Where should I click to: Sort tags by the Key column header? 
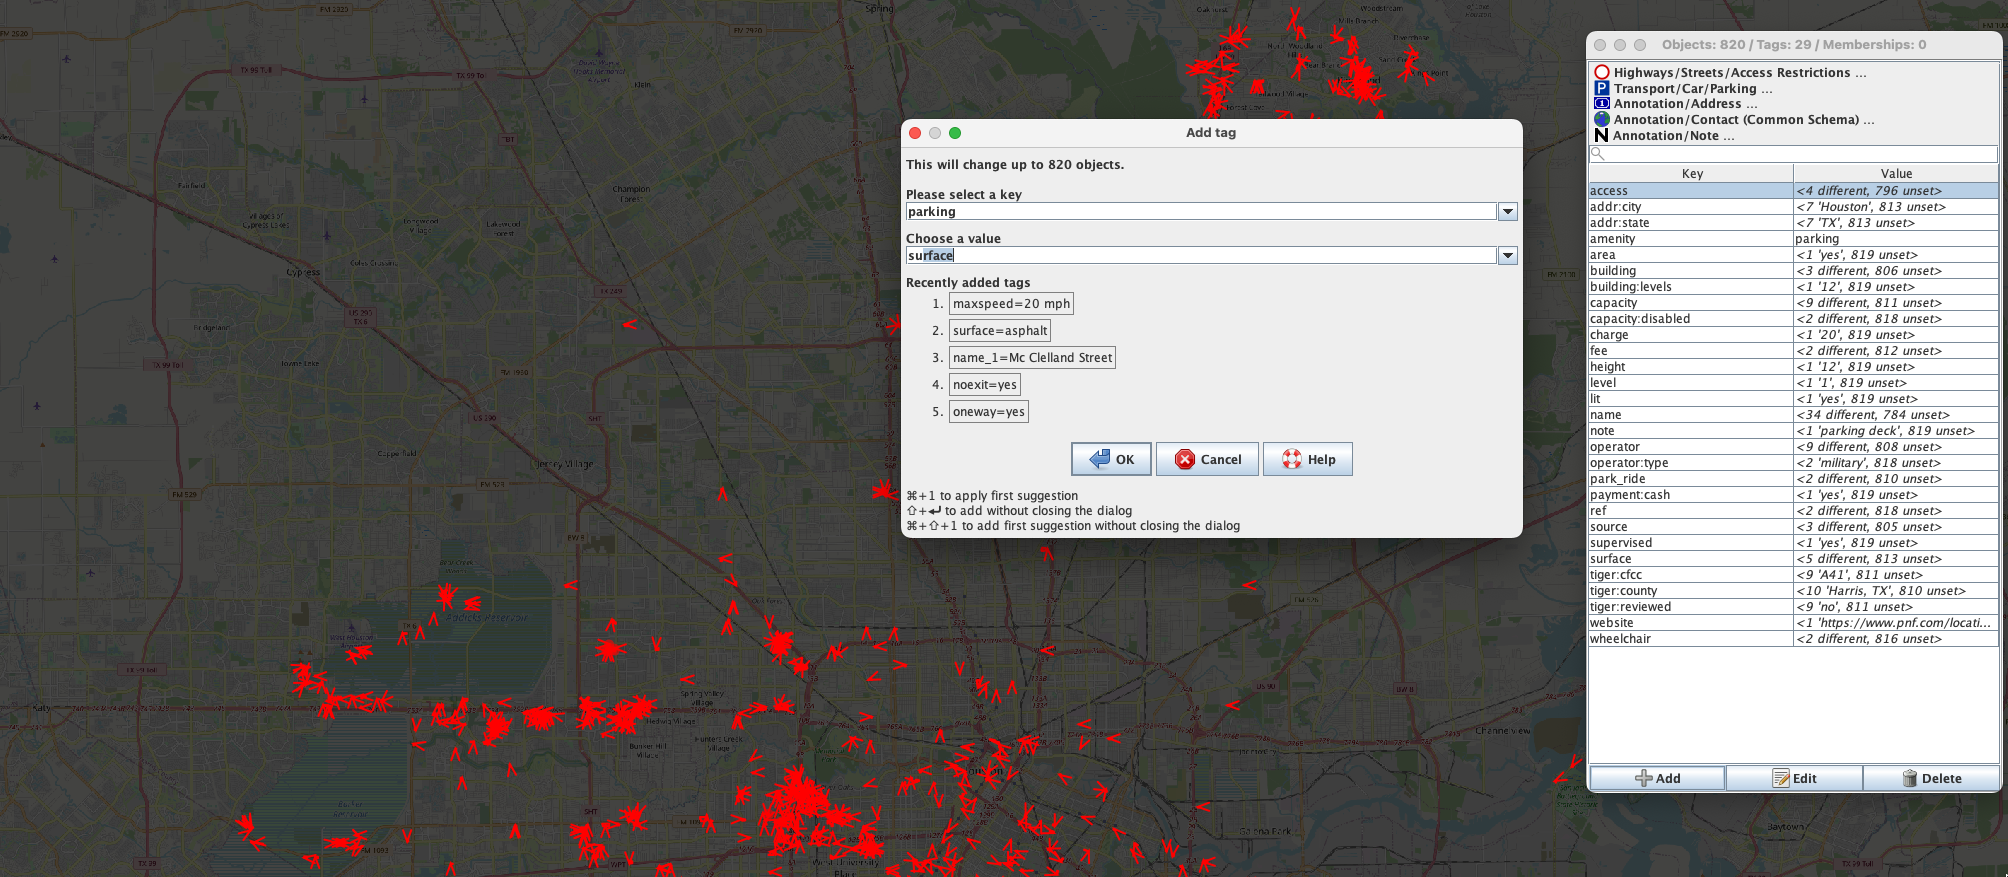click(1691, 174)
